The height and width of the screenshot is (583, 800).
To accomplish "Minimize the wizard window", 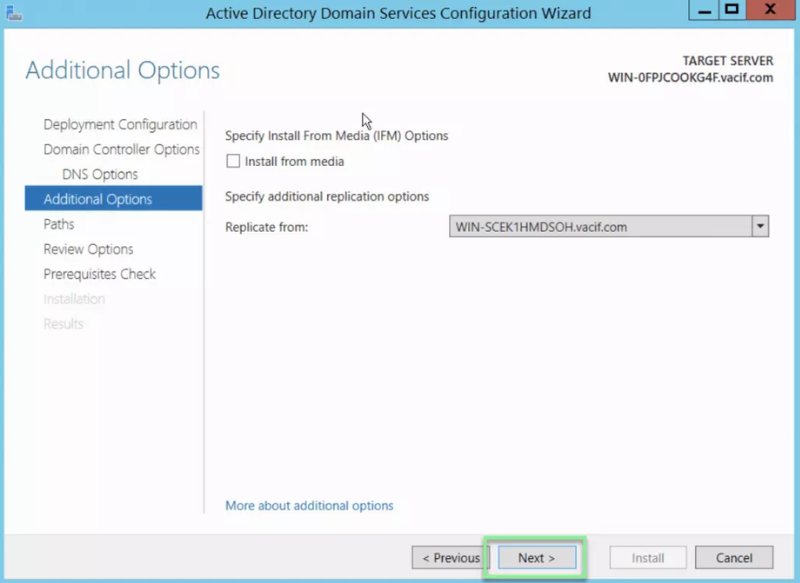I will 705,11.
